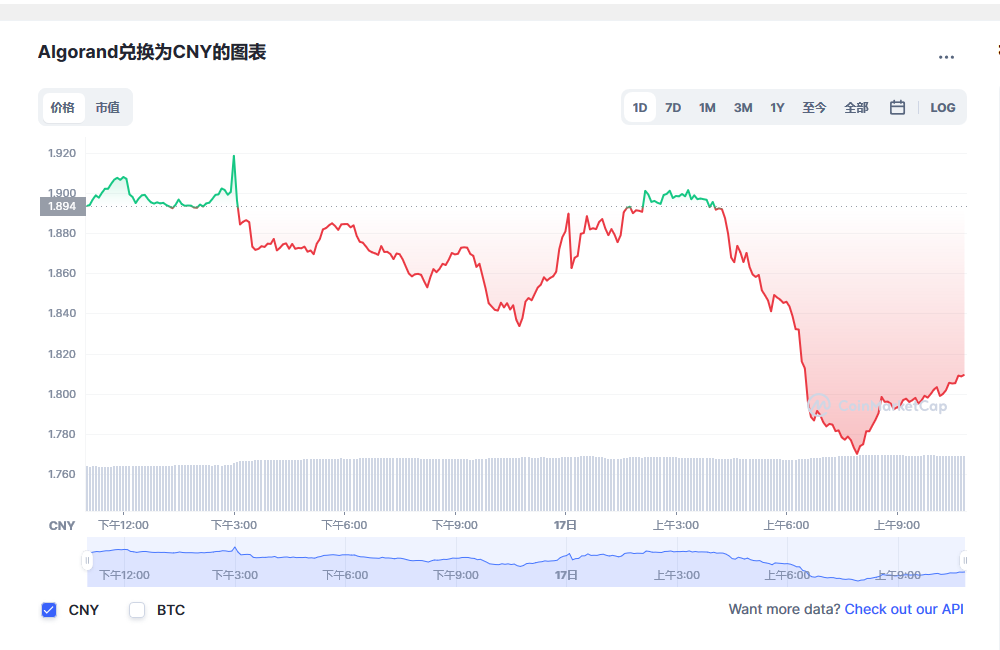
Task: Click the 1.920 y-axis price label
Action: 62,153
